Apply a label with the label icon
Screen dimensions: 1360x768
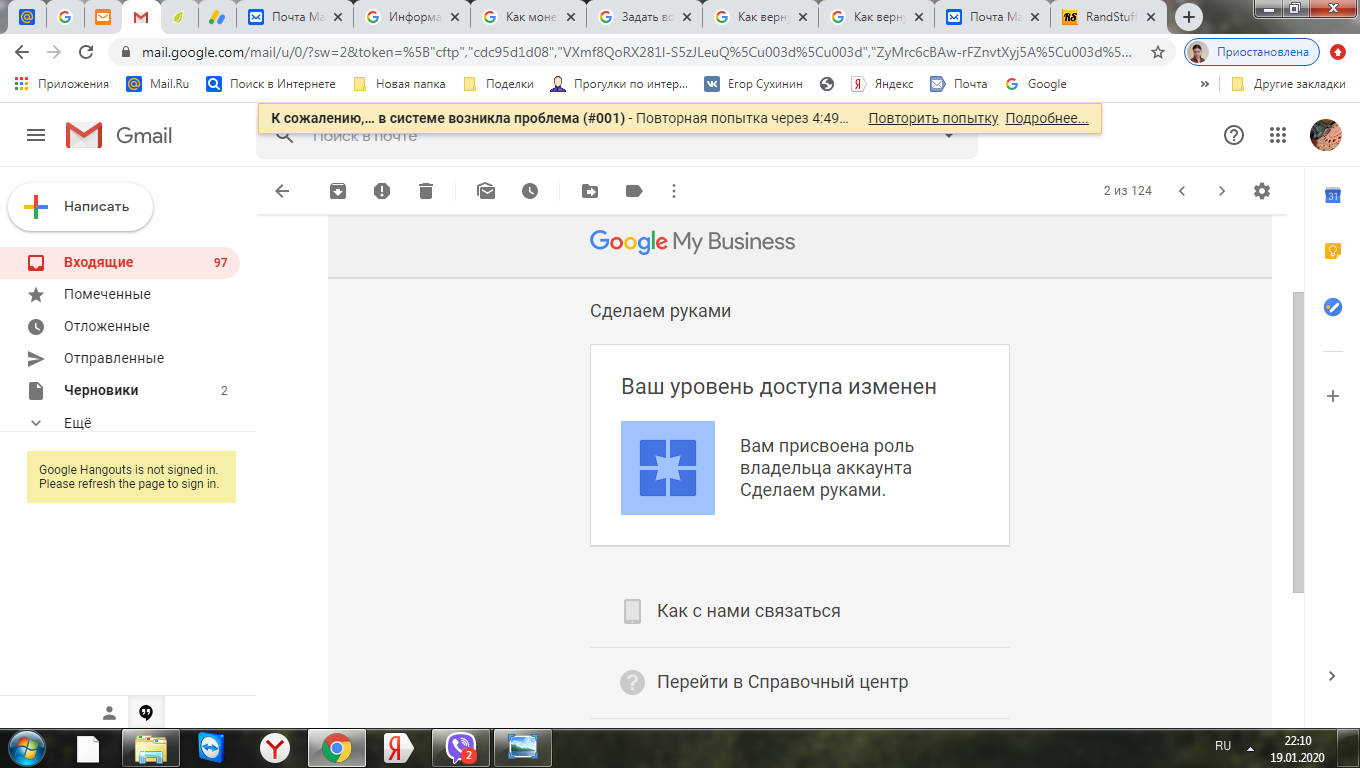click(634, 191)
